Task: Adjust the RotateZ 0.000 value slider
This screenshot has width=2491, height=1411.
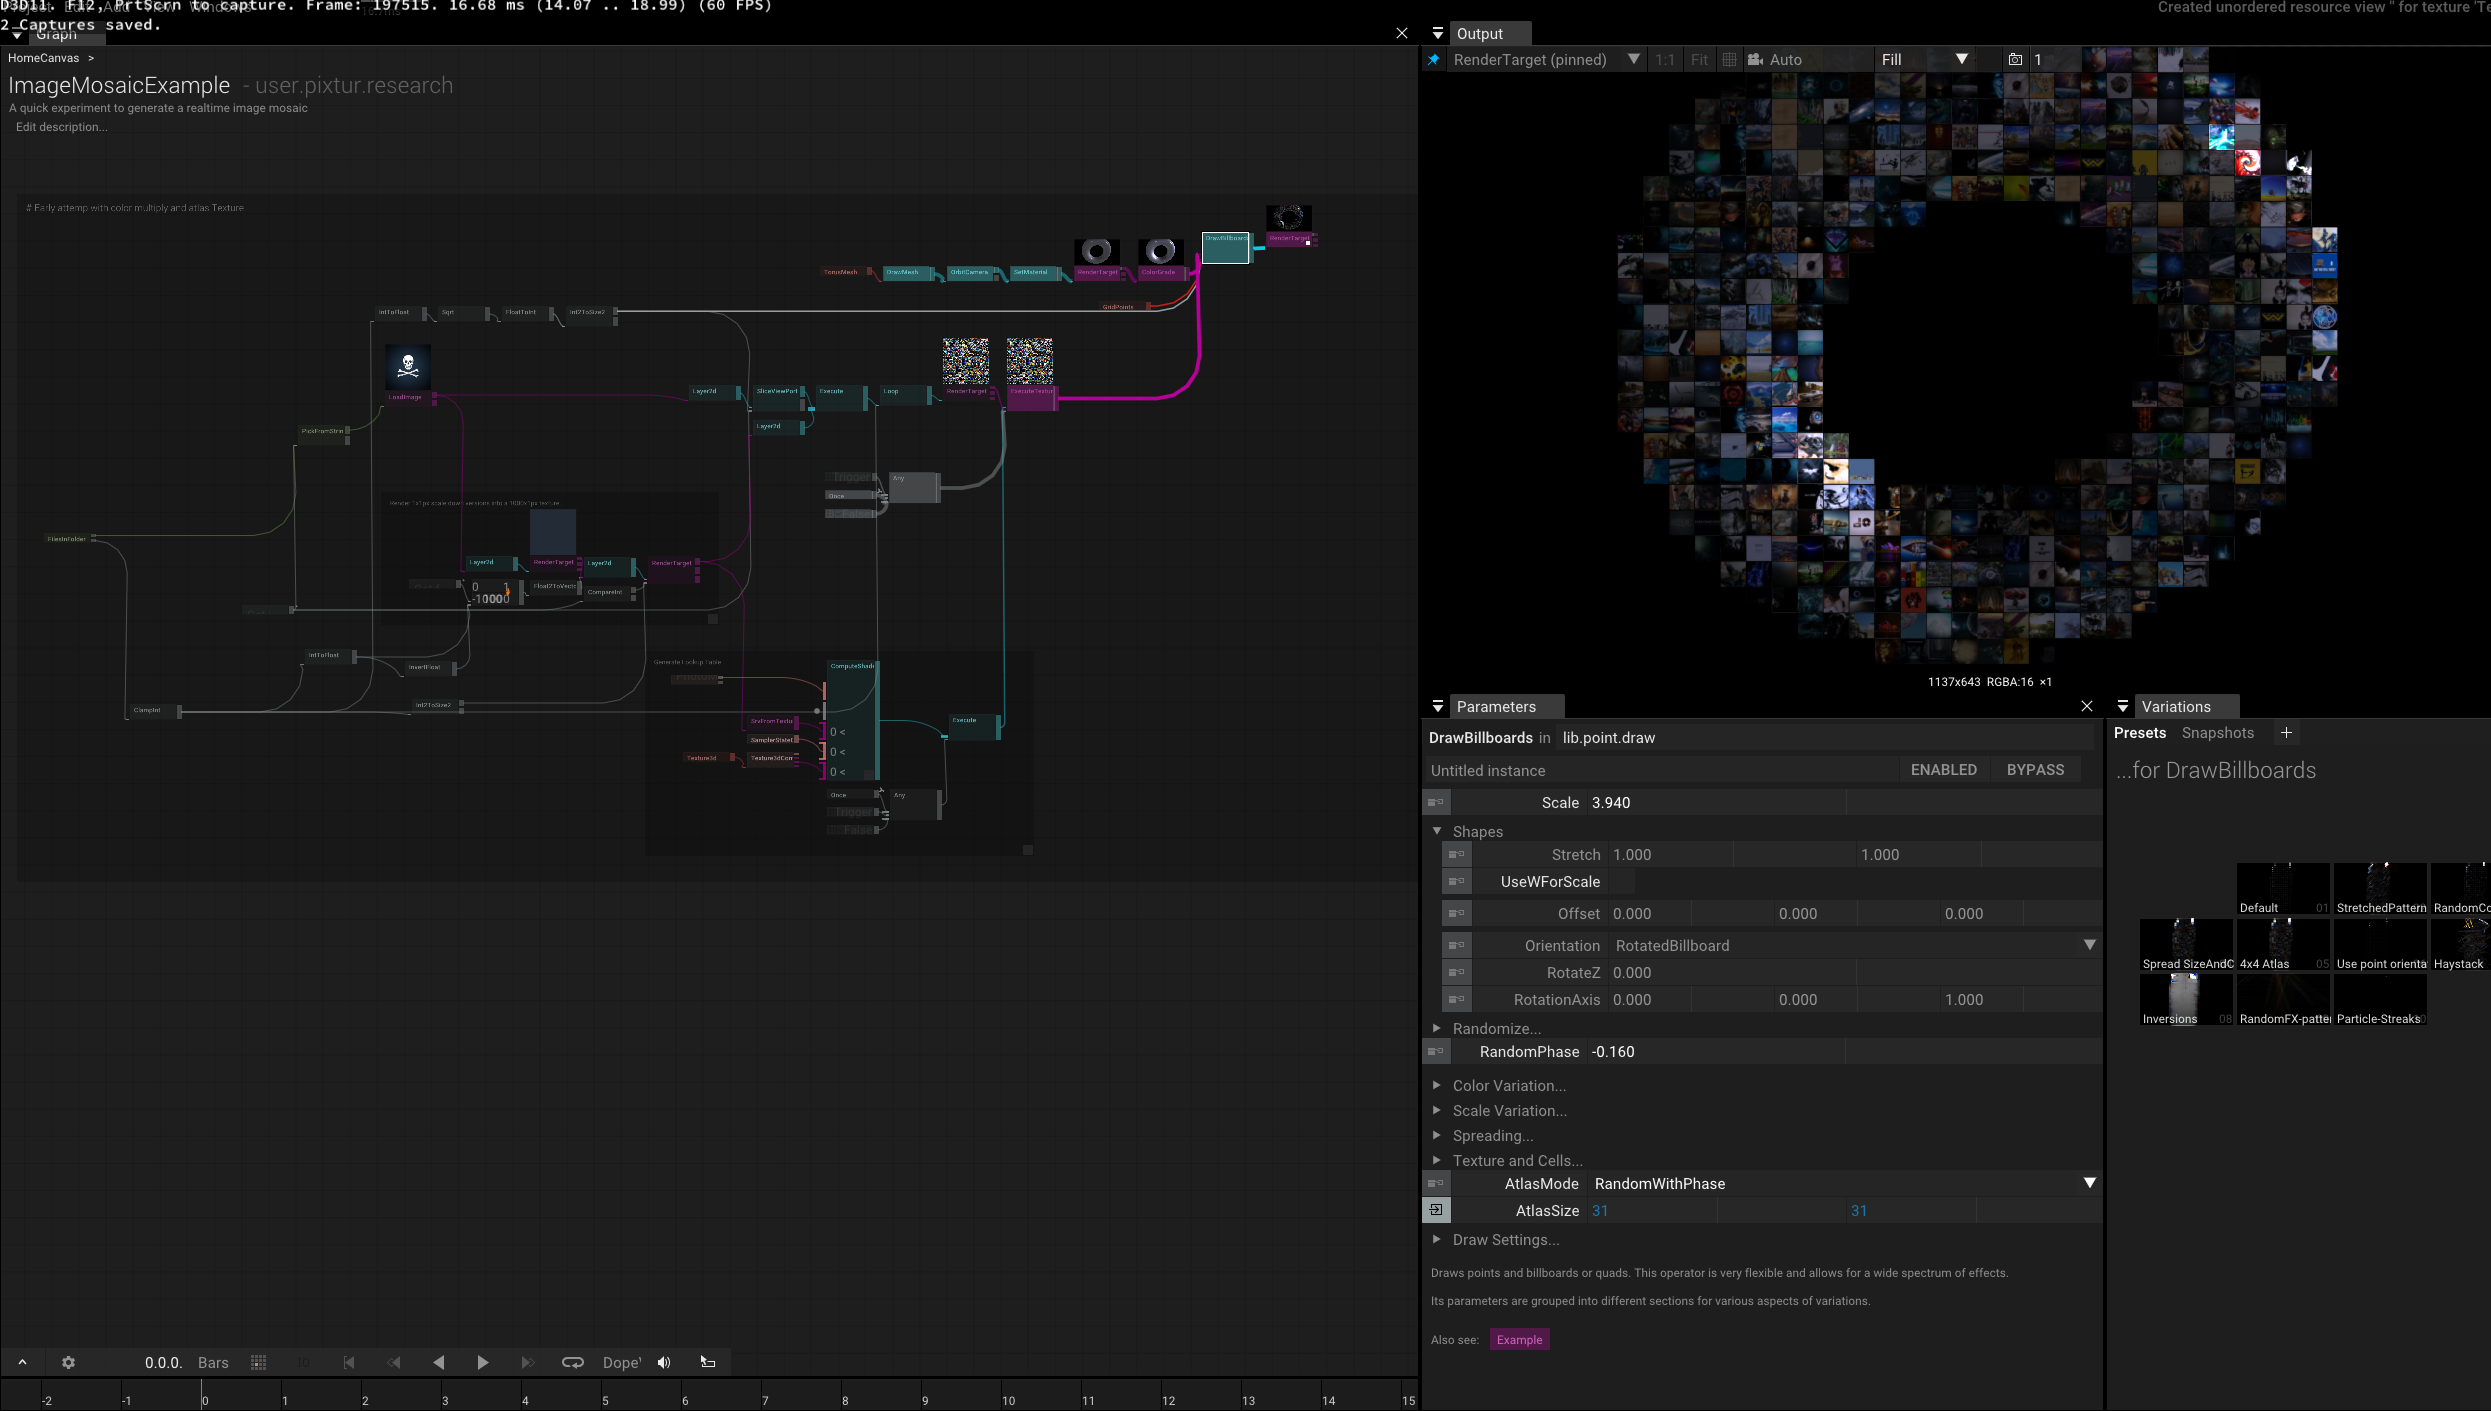Action: point(1854,973)
